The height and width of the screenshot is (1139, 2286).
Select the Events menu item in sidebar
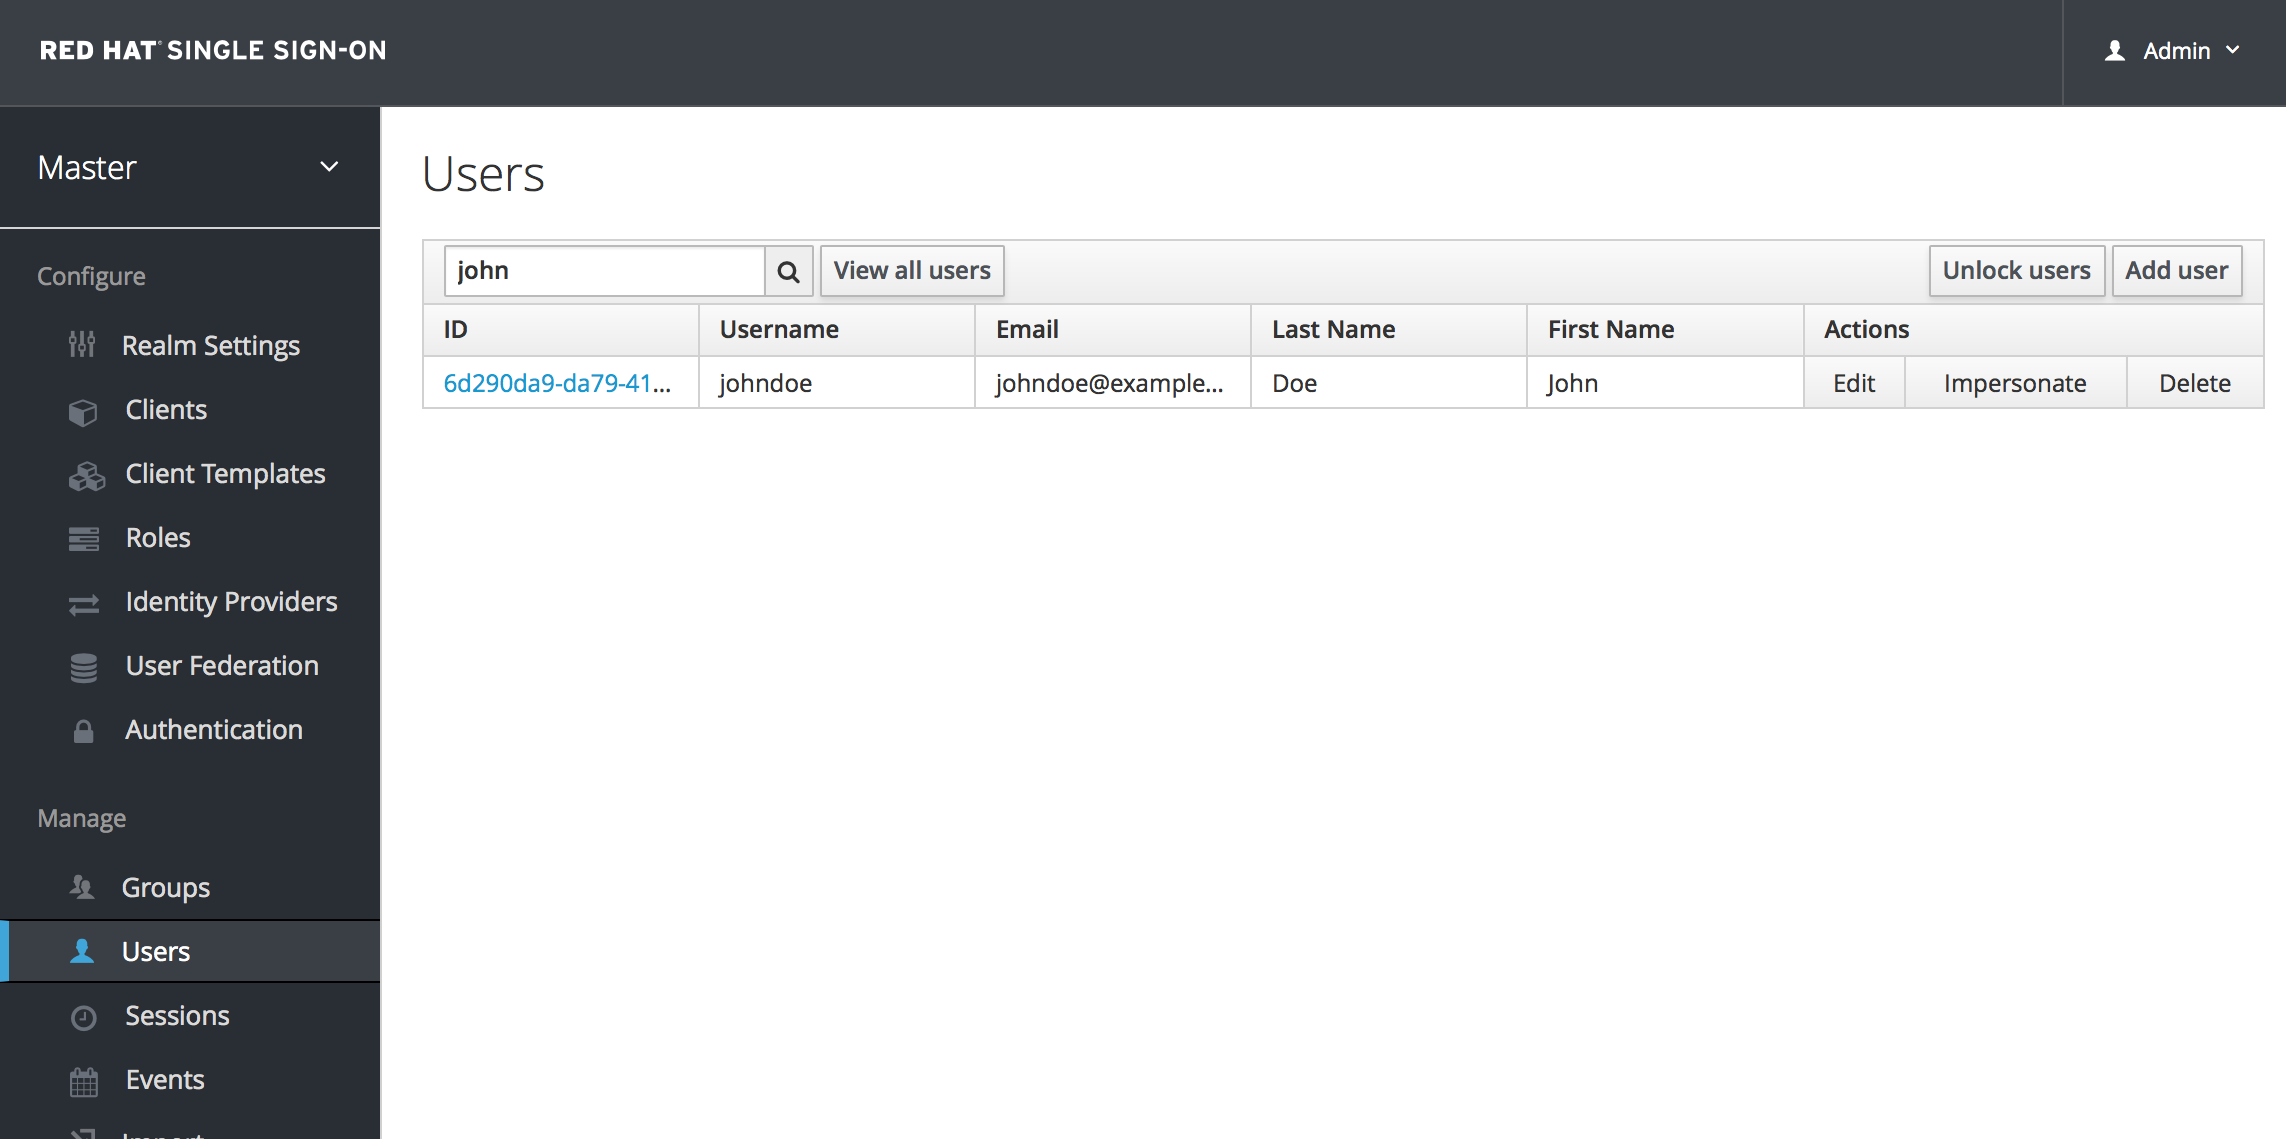pos(165,1079)
